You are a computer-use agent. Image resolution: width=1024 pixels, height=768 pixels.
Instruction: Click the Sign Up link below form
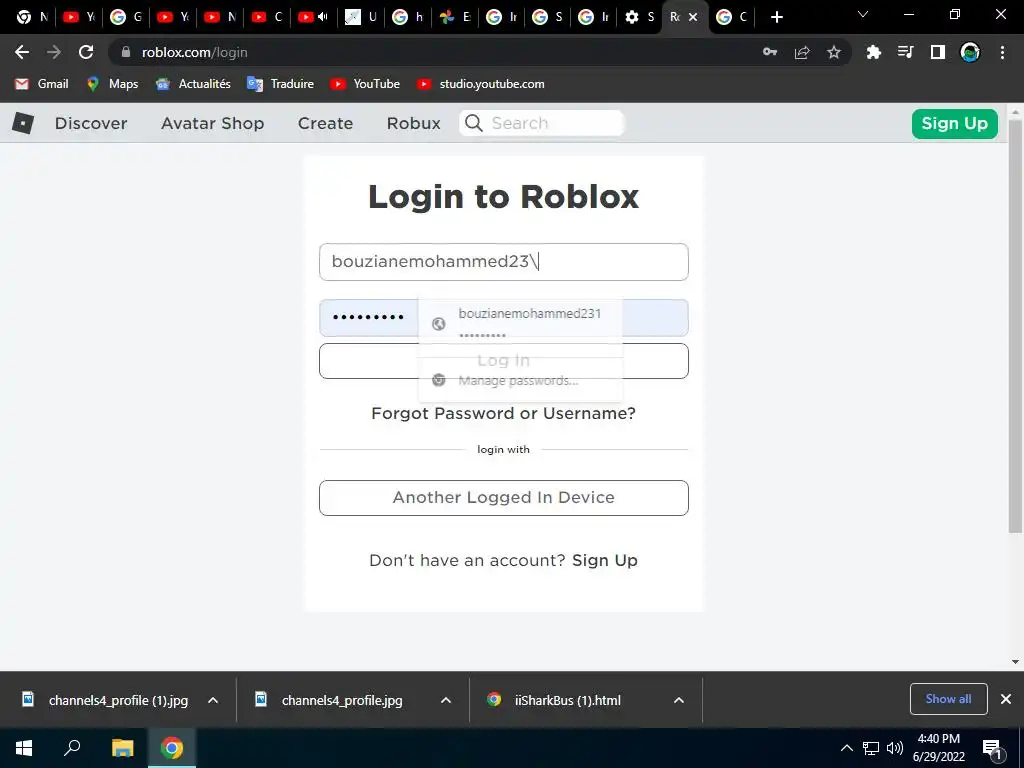(x=605, y=560)
